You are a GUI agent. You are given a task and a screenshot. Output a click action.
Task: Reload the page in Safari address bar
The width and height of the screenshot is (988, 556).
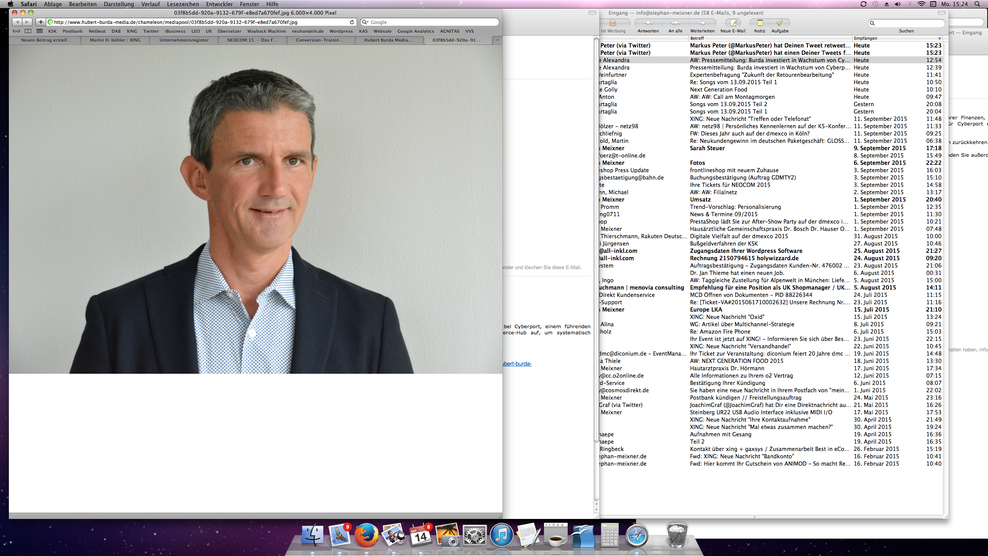pos(352,22)
